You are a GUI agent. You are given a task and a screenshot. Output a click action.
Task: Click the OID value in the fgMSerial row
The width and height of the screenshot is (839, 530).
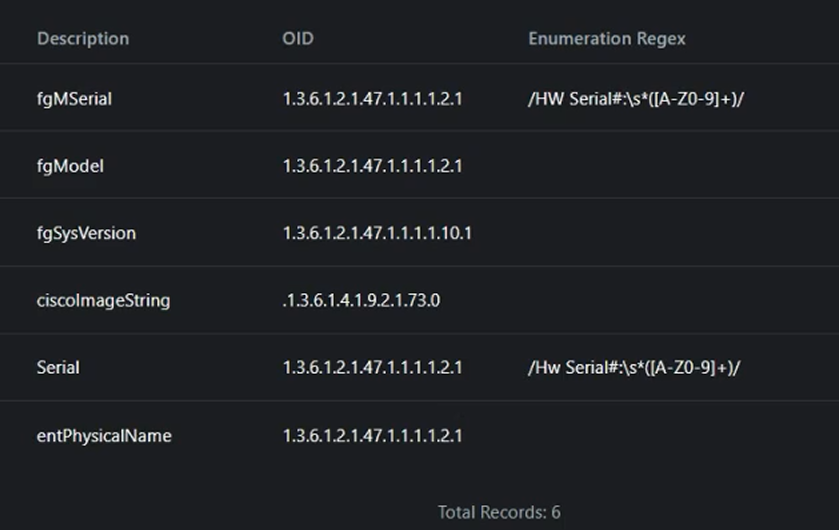pos(372,99)
